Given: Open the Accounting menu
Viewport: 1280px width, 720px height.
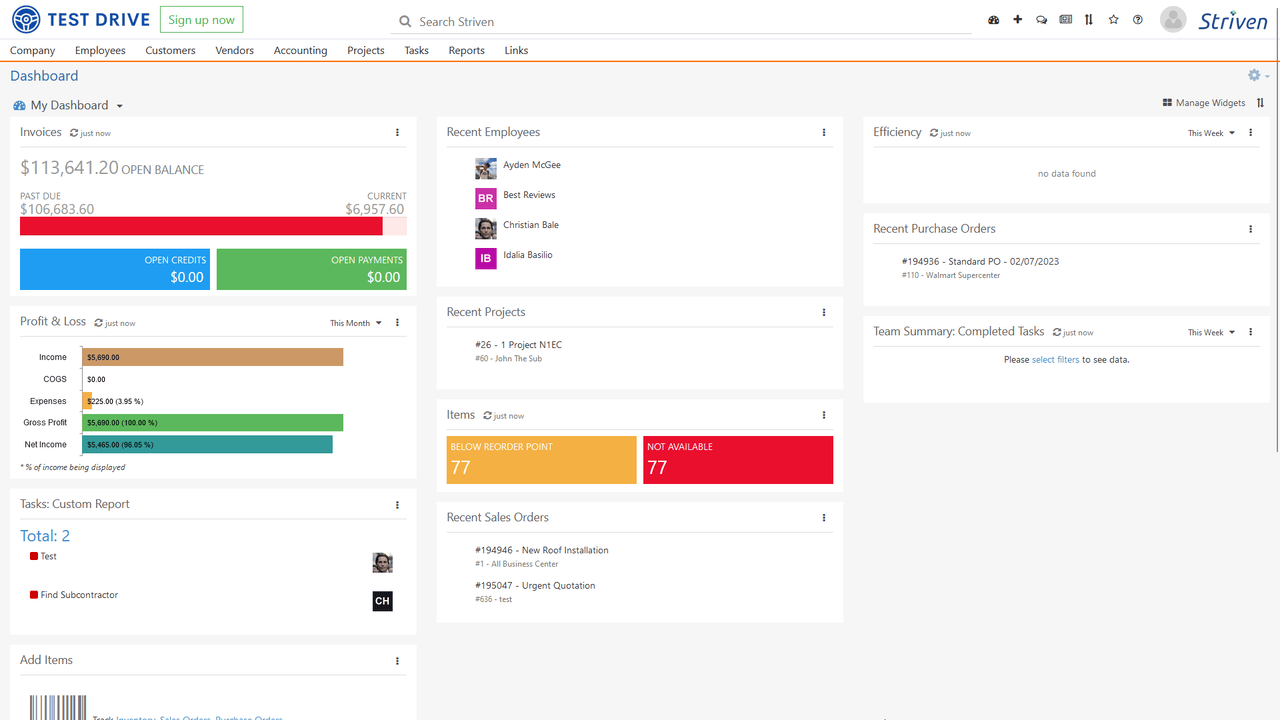Looking at the screenshot, I should pyautogui.click(x=300, y=50).
